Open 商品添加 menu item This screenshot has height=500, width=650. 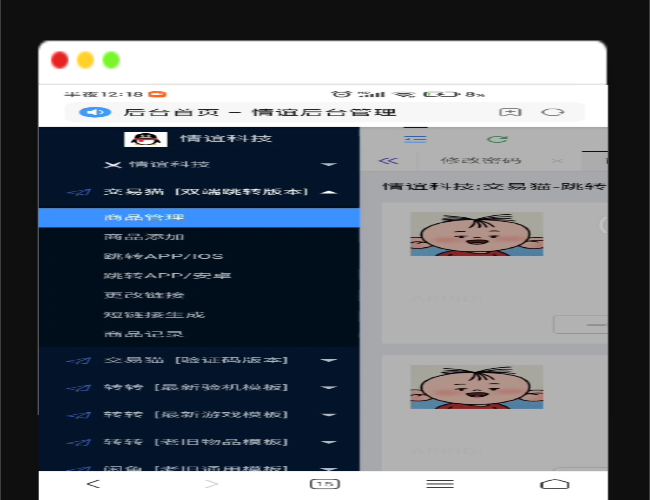pos(144,237)
